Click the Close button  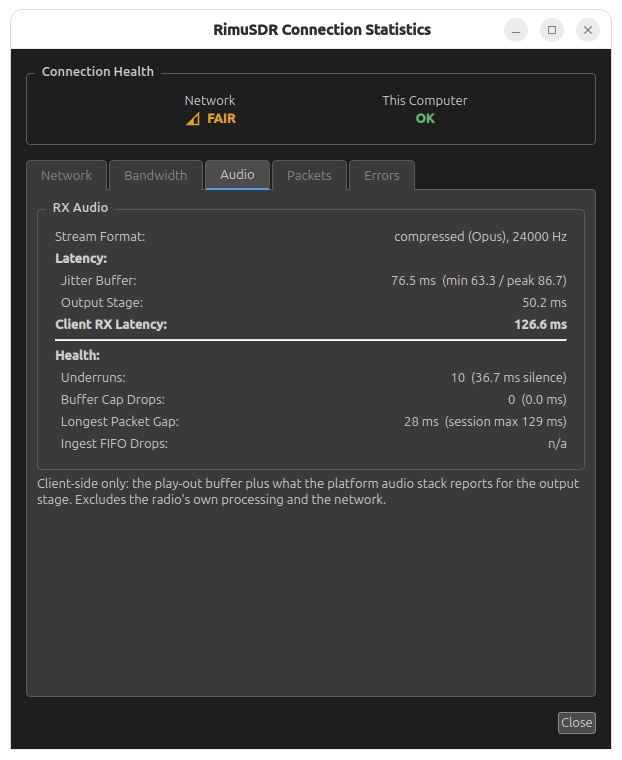[576, 723]
